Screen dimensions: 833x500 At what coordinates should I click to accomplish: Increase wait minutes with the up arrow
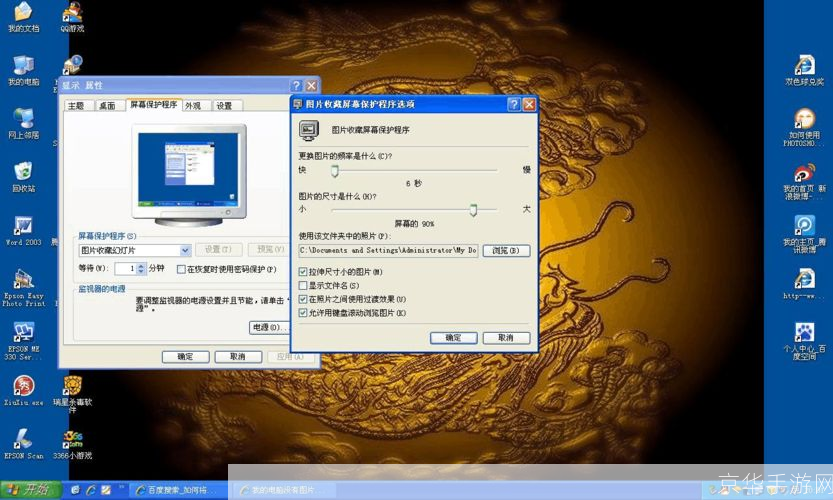[141, 266]
